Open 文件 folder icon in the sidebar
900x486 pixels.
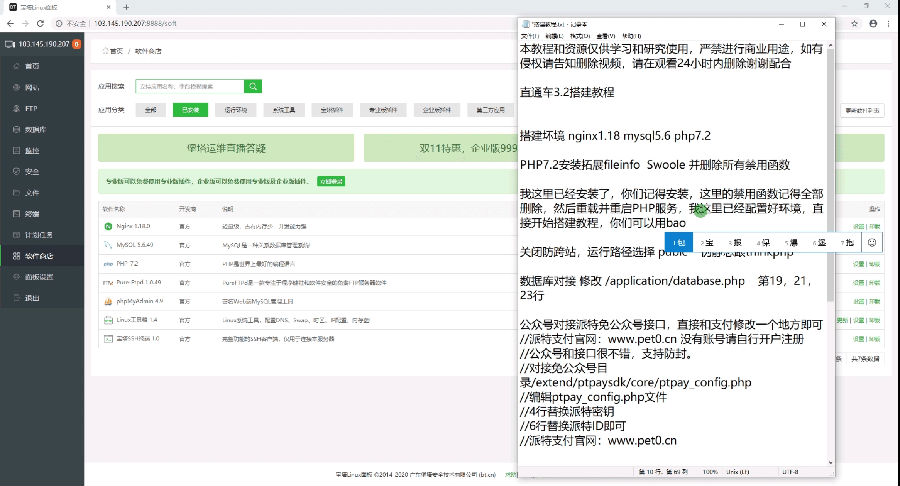point(17,193)
